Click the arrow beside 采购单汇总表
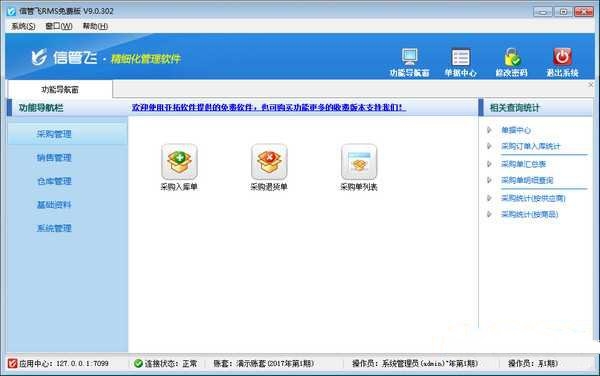Screen dimensions: 600x376 click(489, 164)
